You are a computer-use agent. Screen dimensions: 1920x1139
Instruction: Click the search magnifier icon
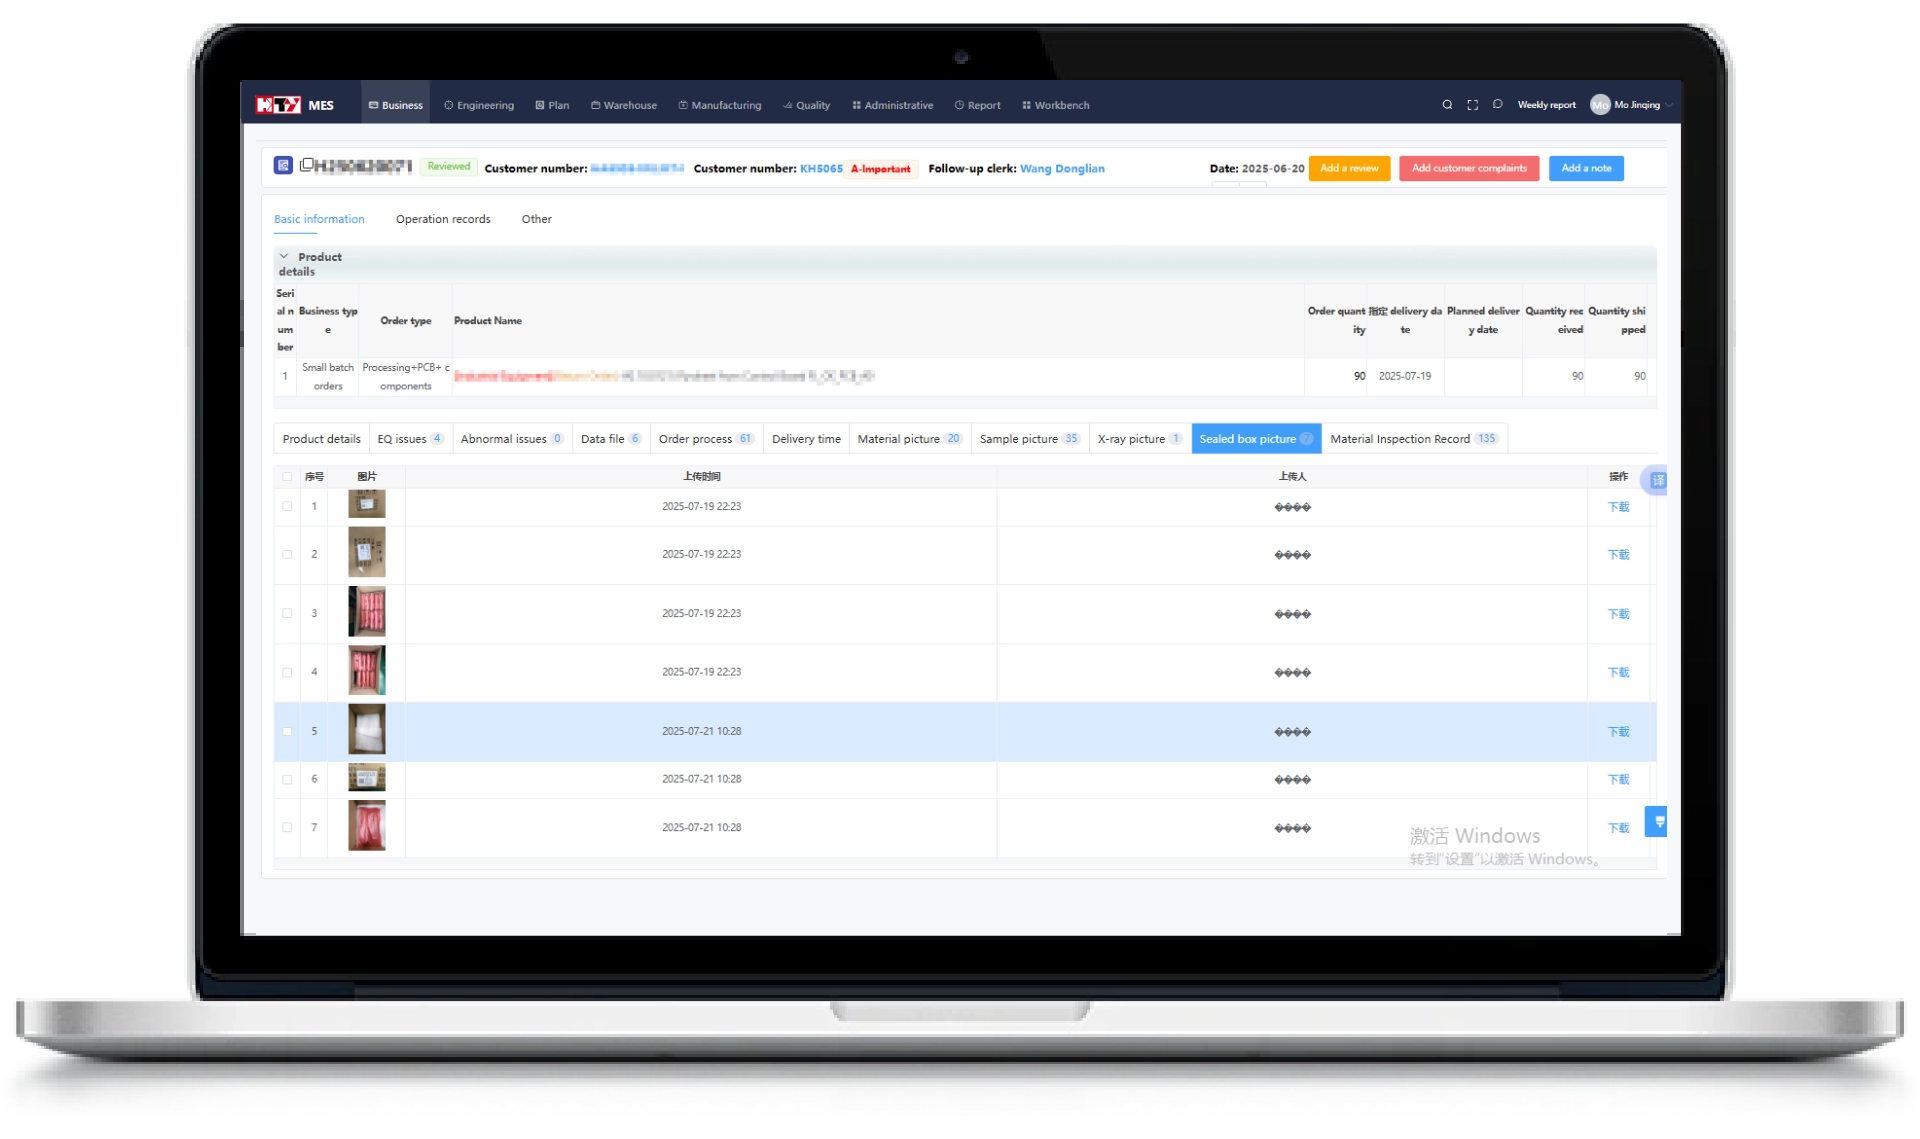coord(1447,105)
